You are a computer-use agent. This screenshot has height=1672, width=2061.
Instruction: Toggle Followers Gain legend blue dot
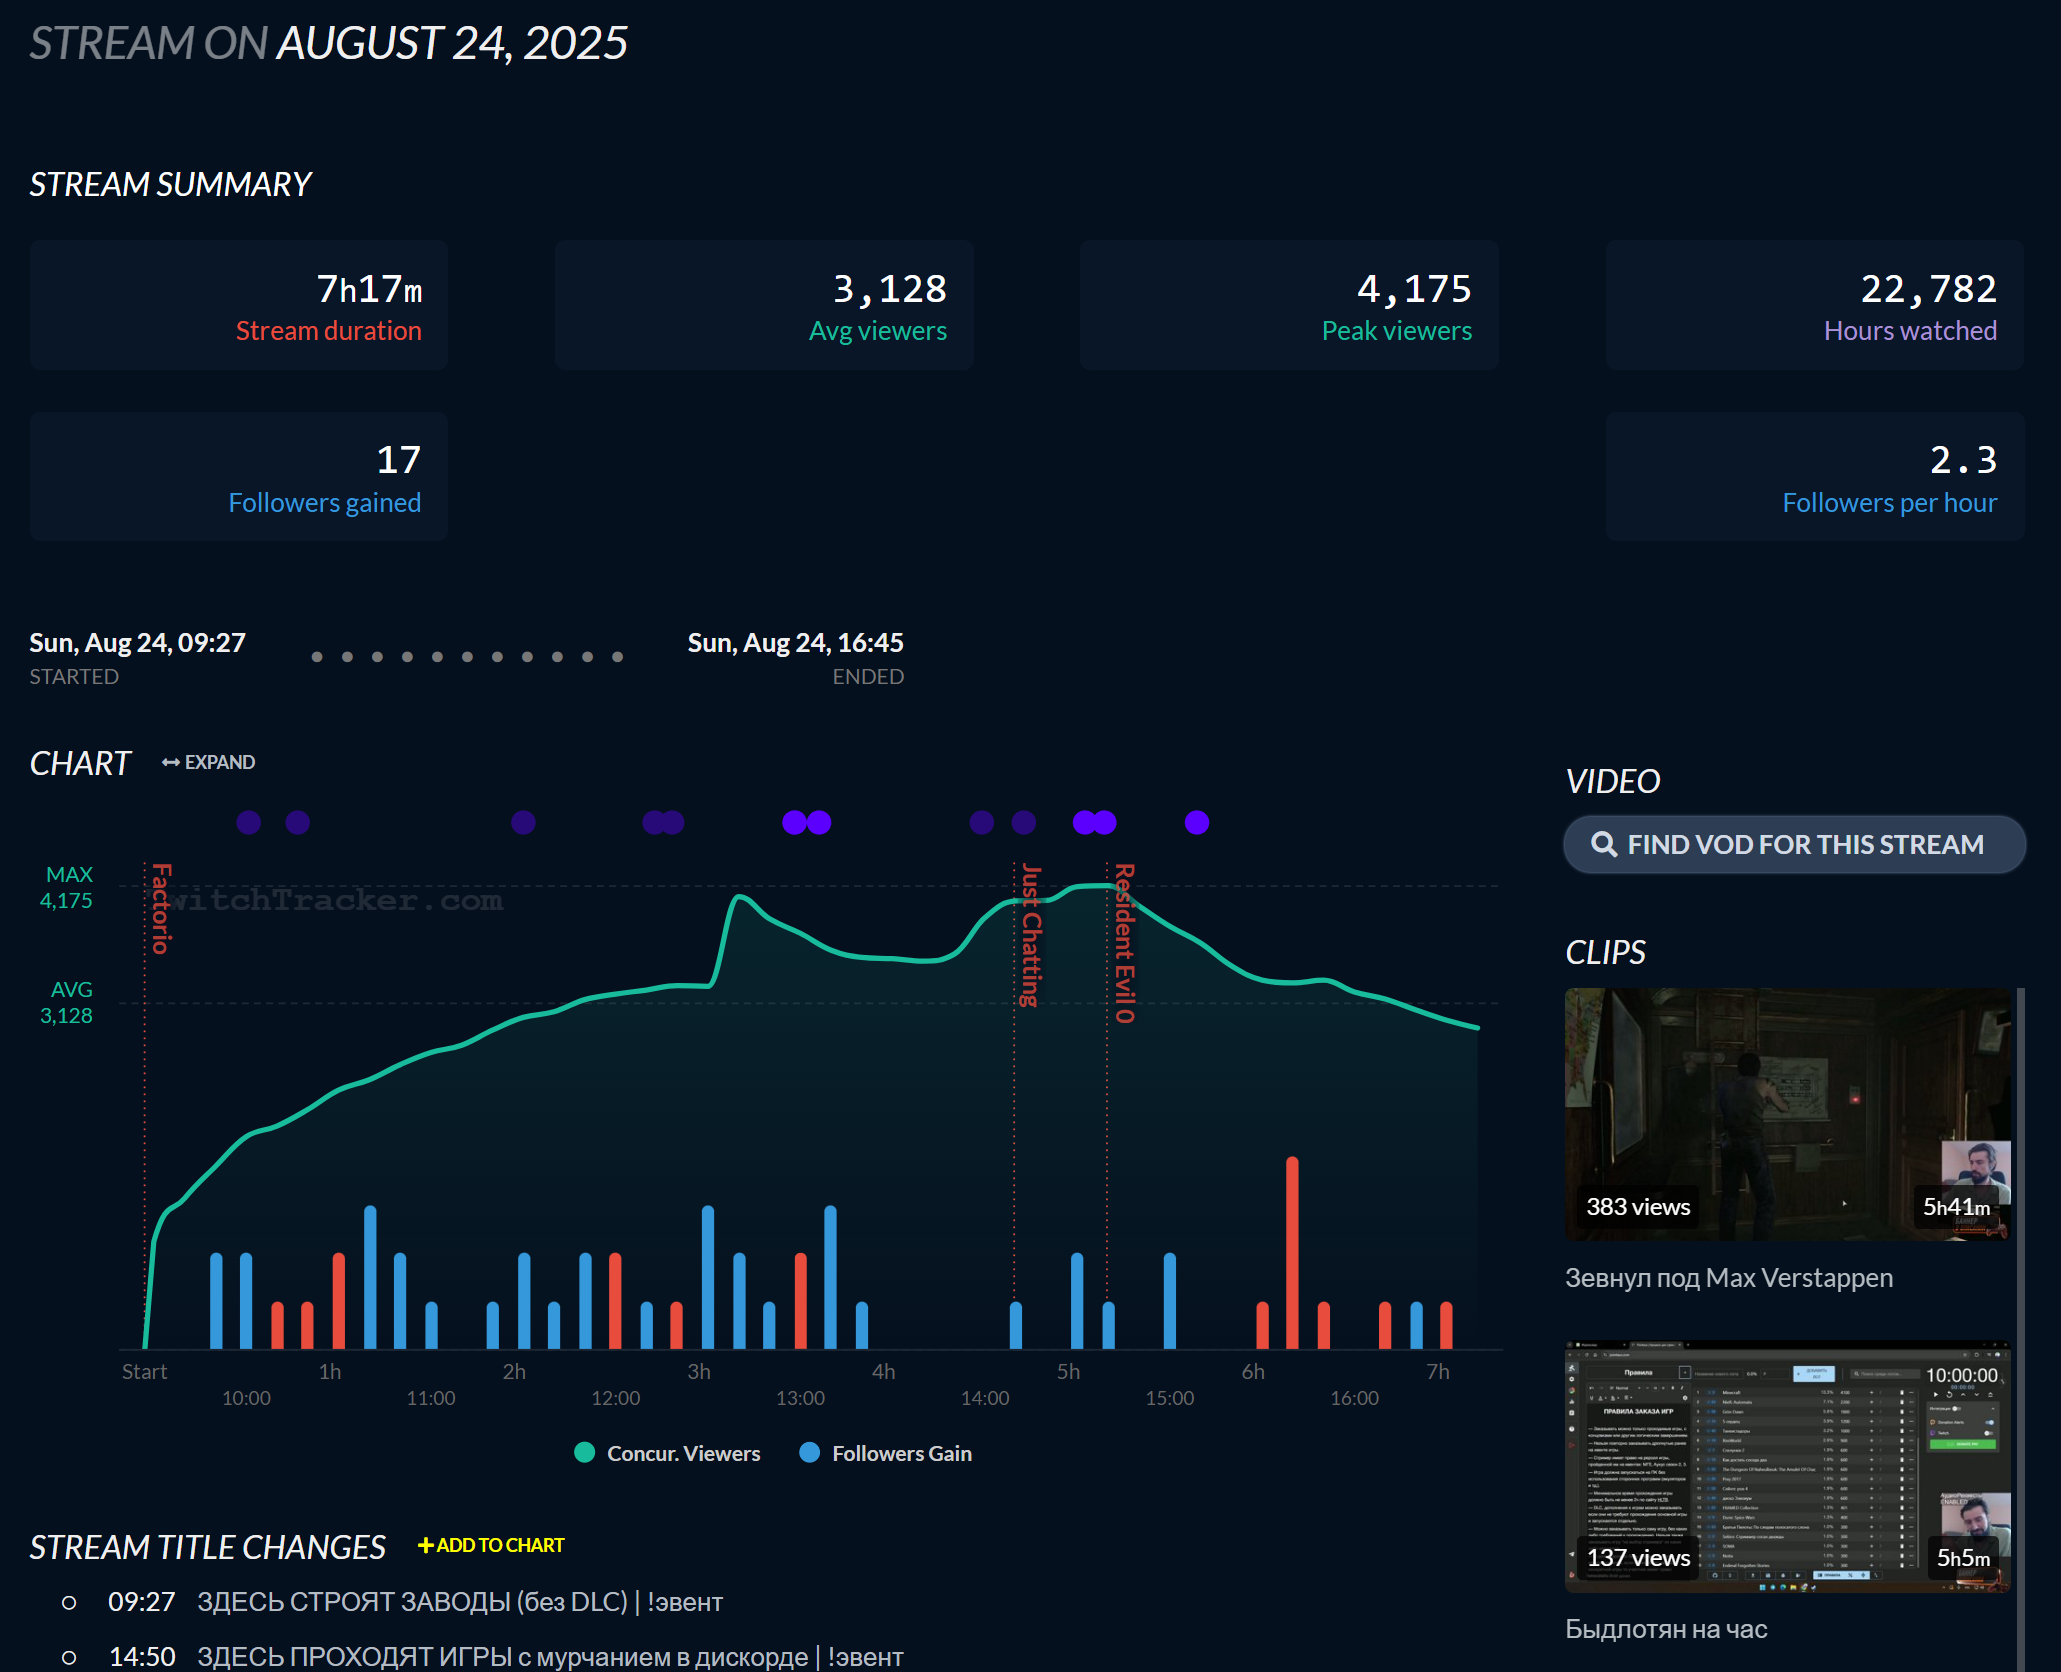coord(810,1453)
